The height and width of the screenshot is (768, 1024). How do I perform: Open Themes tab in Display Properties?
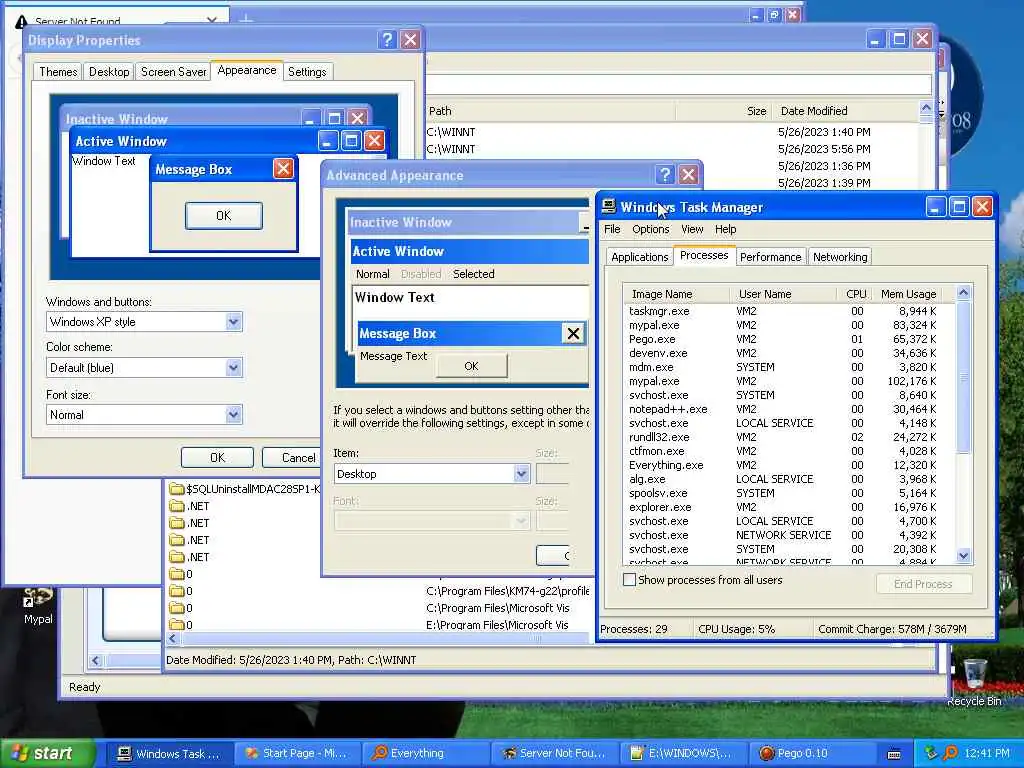click(58, 72)
